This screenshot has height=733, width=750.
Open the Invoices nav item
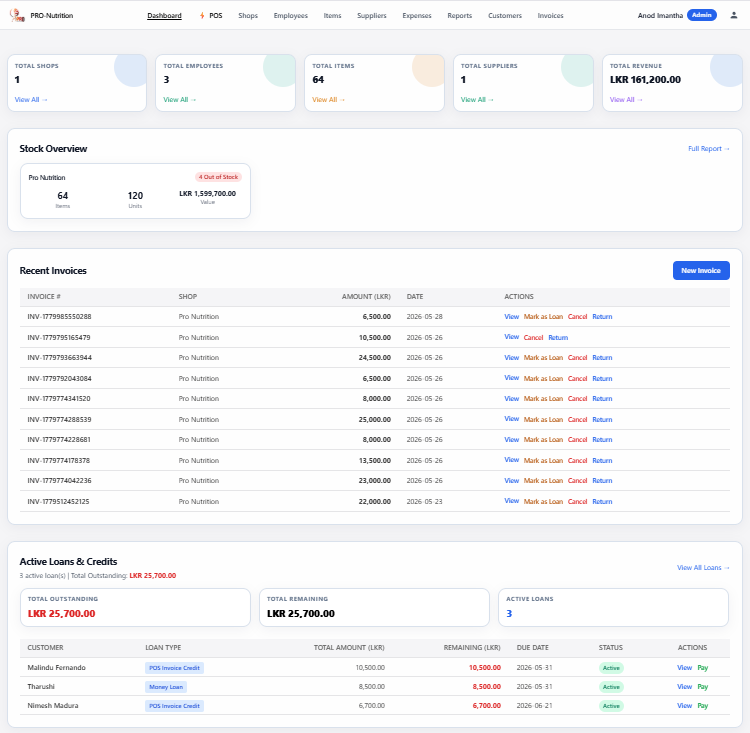point(550,15)
